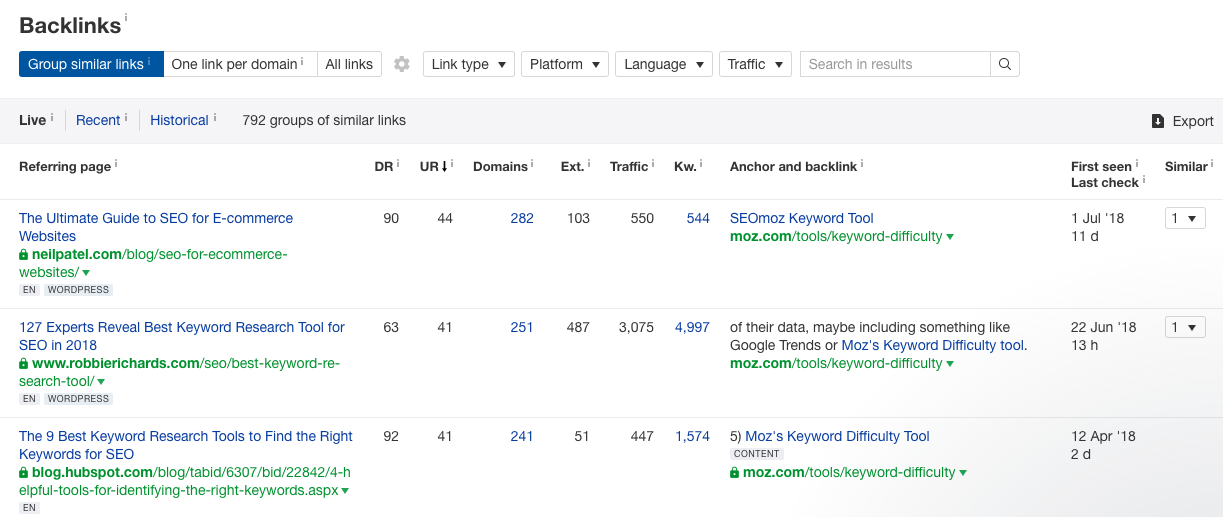Open the Link type dropdown
The image size is (1223, 517).
pyautogui.click(x=469, y=64)
